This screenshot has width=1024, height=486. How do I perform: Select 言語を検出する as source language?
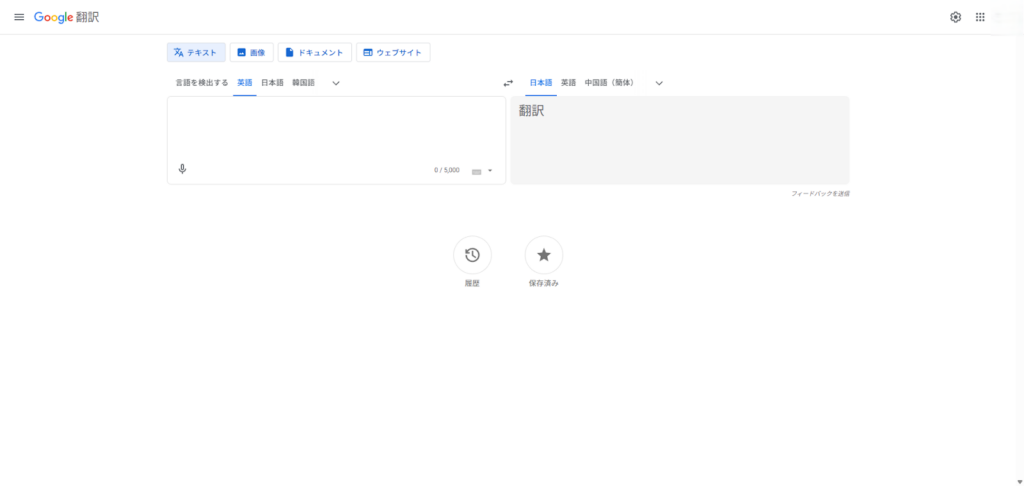[201, 83]
